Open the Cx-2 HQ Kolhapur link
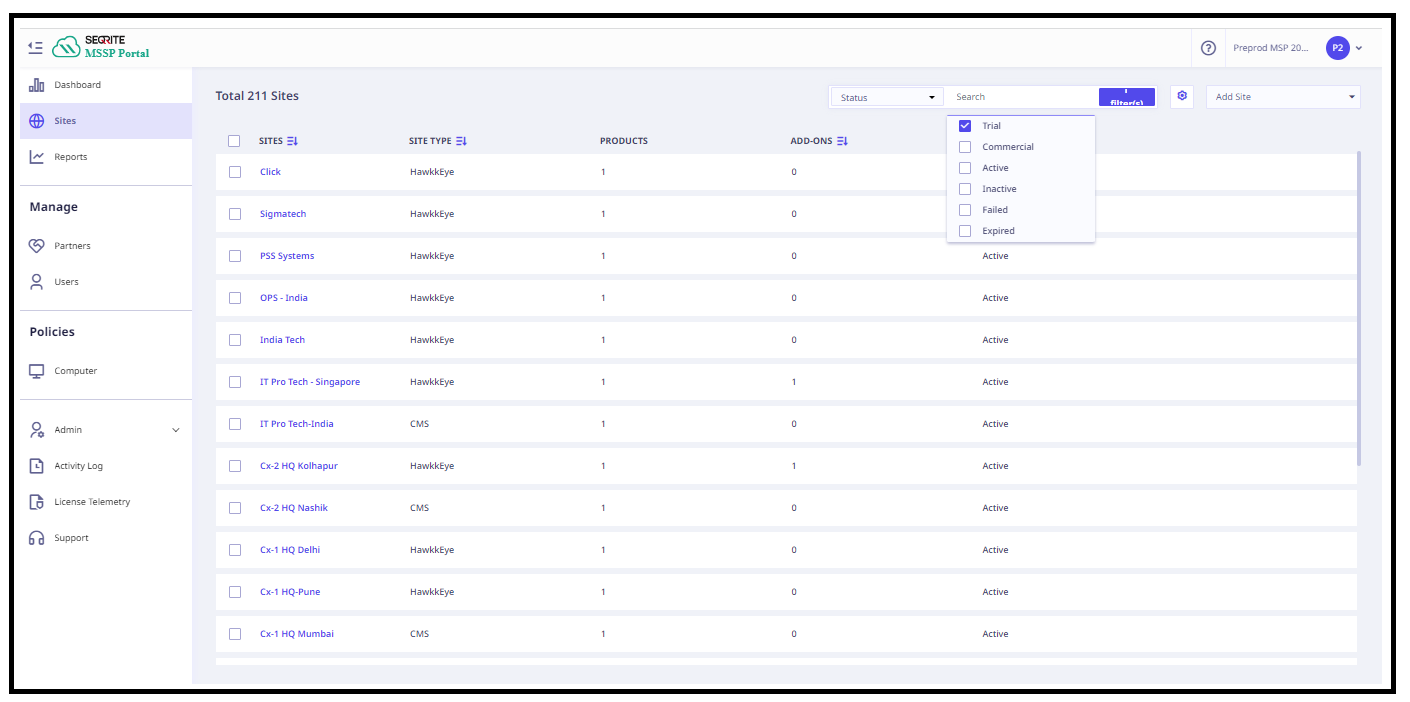The image size is (1410, 702). [x=299, y=466]
